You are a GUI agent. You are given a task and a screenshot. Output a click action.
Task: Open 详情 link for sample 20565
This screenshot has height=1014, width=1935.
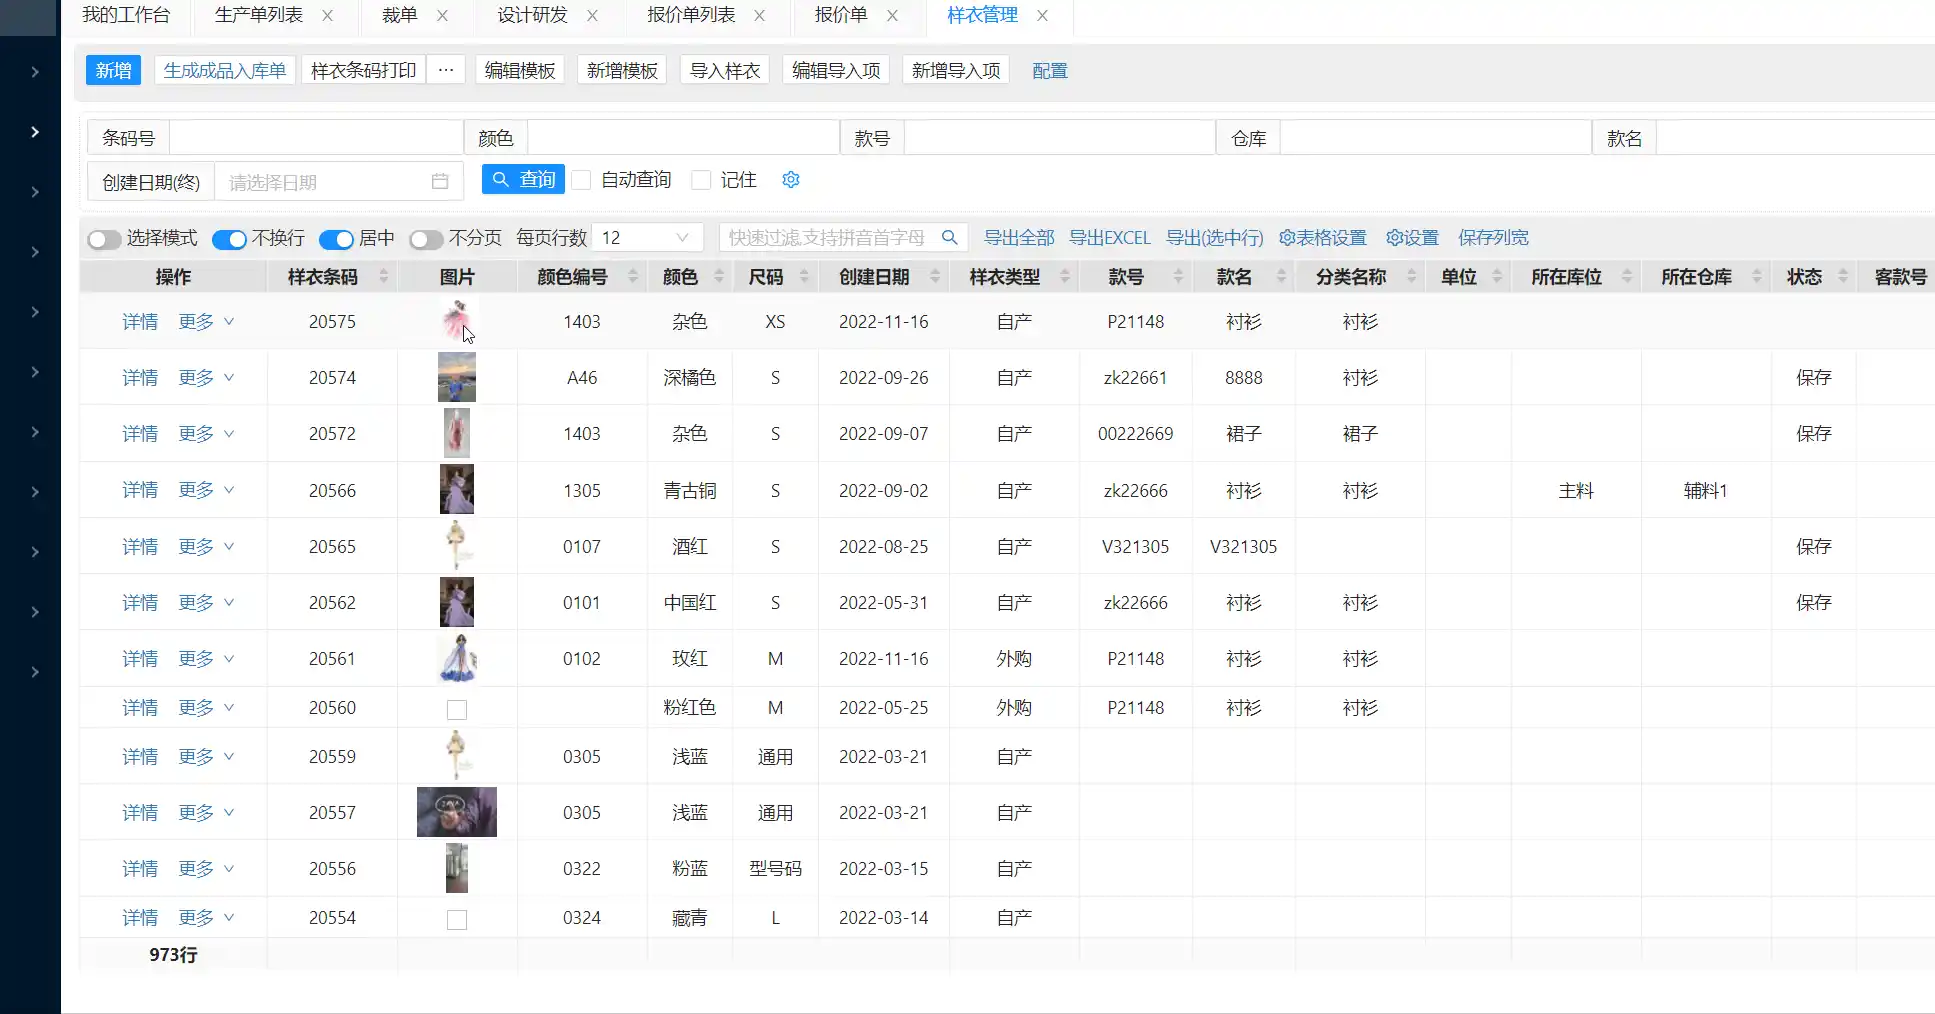pyautogui.click(x=140, y=546)
